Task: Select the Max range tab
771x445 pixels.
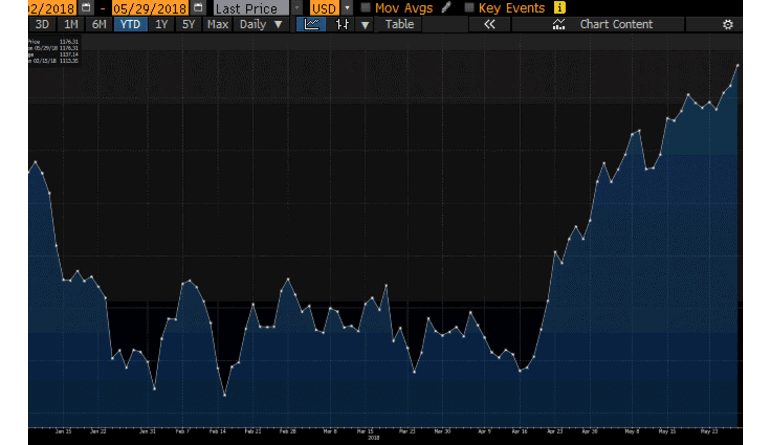Action: click(x=217, y=24)
